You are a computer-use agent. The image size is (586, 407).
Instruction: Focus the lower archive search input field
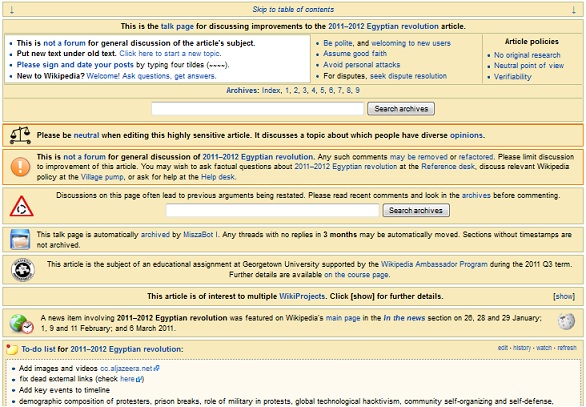point(272,210)
